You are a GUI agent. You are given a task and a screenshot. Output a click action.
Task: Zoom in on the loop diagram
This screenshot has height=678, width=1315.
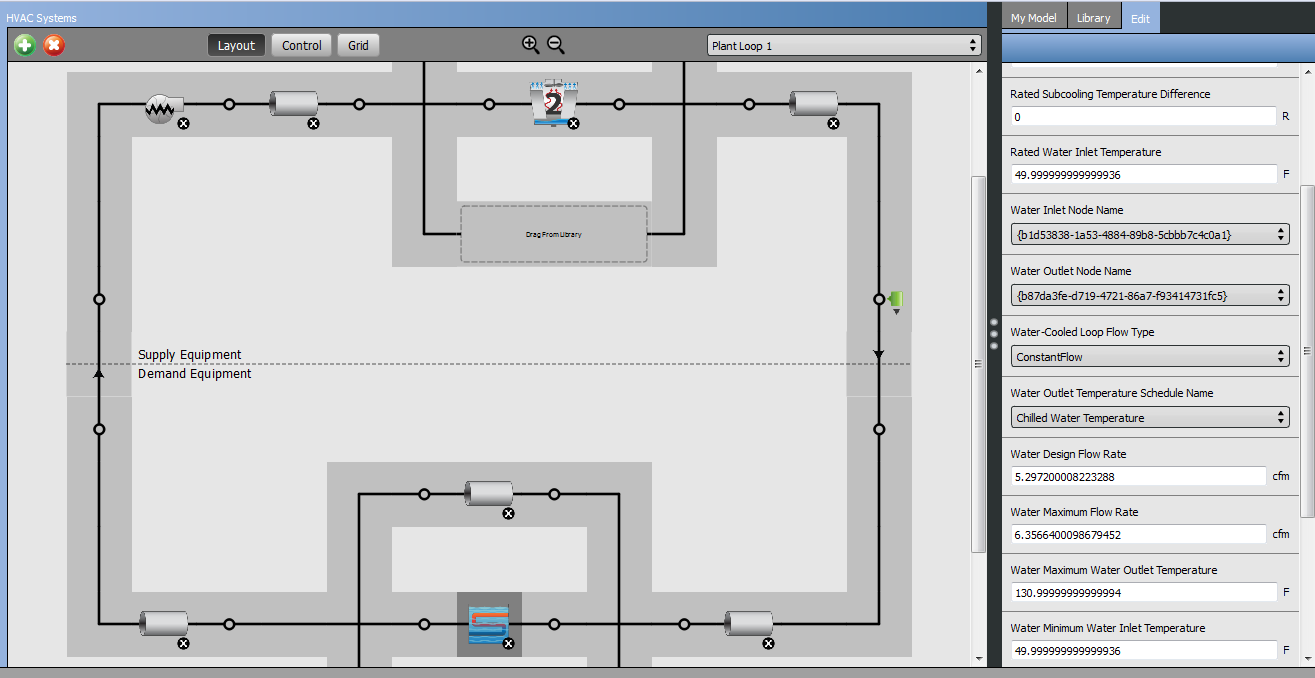pos(530,44)
